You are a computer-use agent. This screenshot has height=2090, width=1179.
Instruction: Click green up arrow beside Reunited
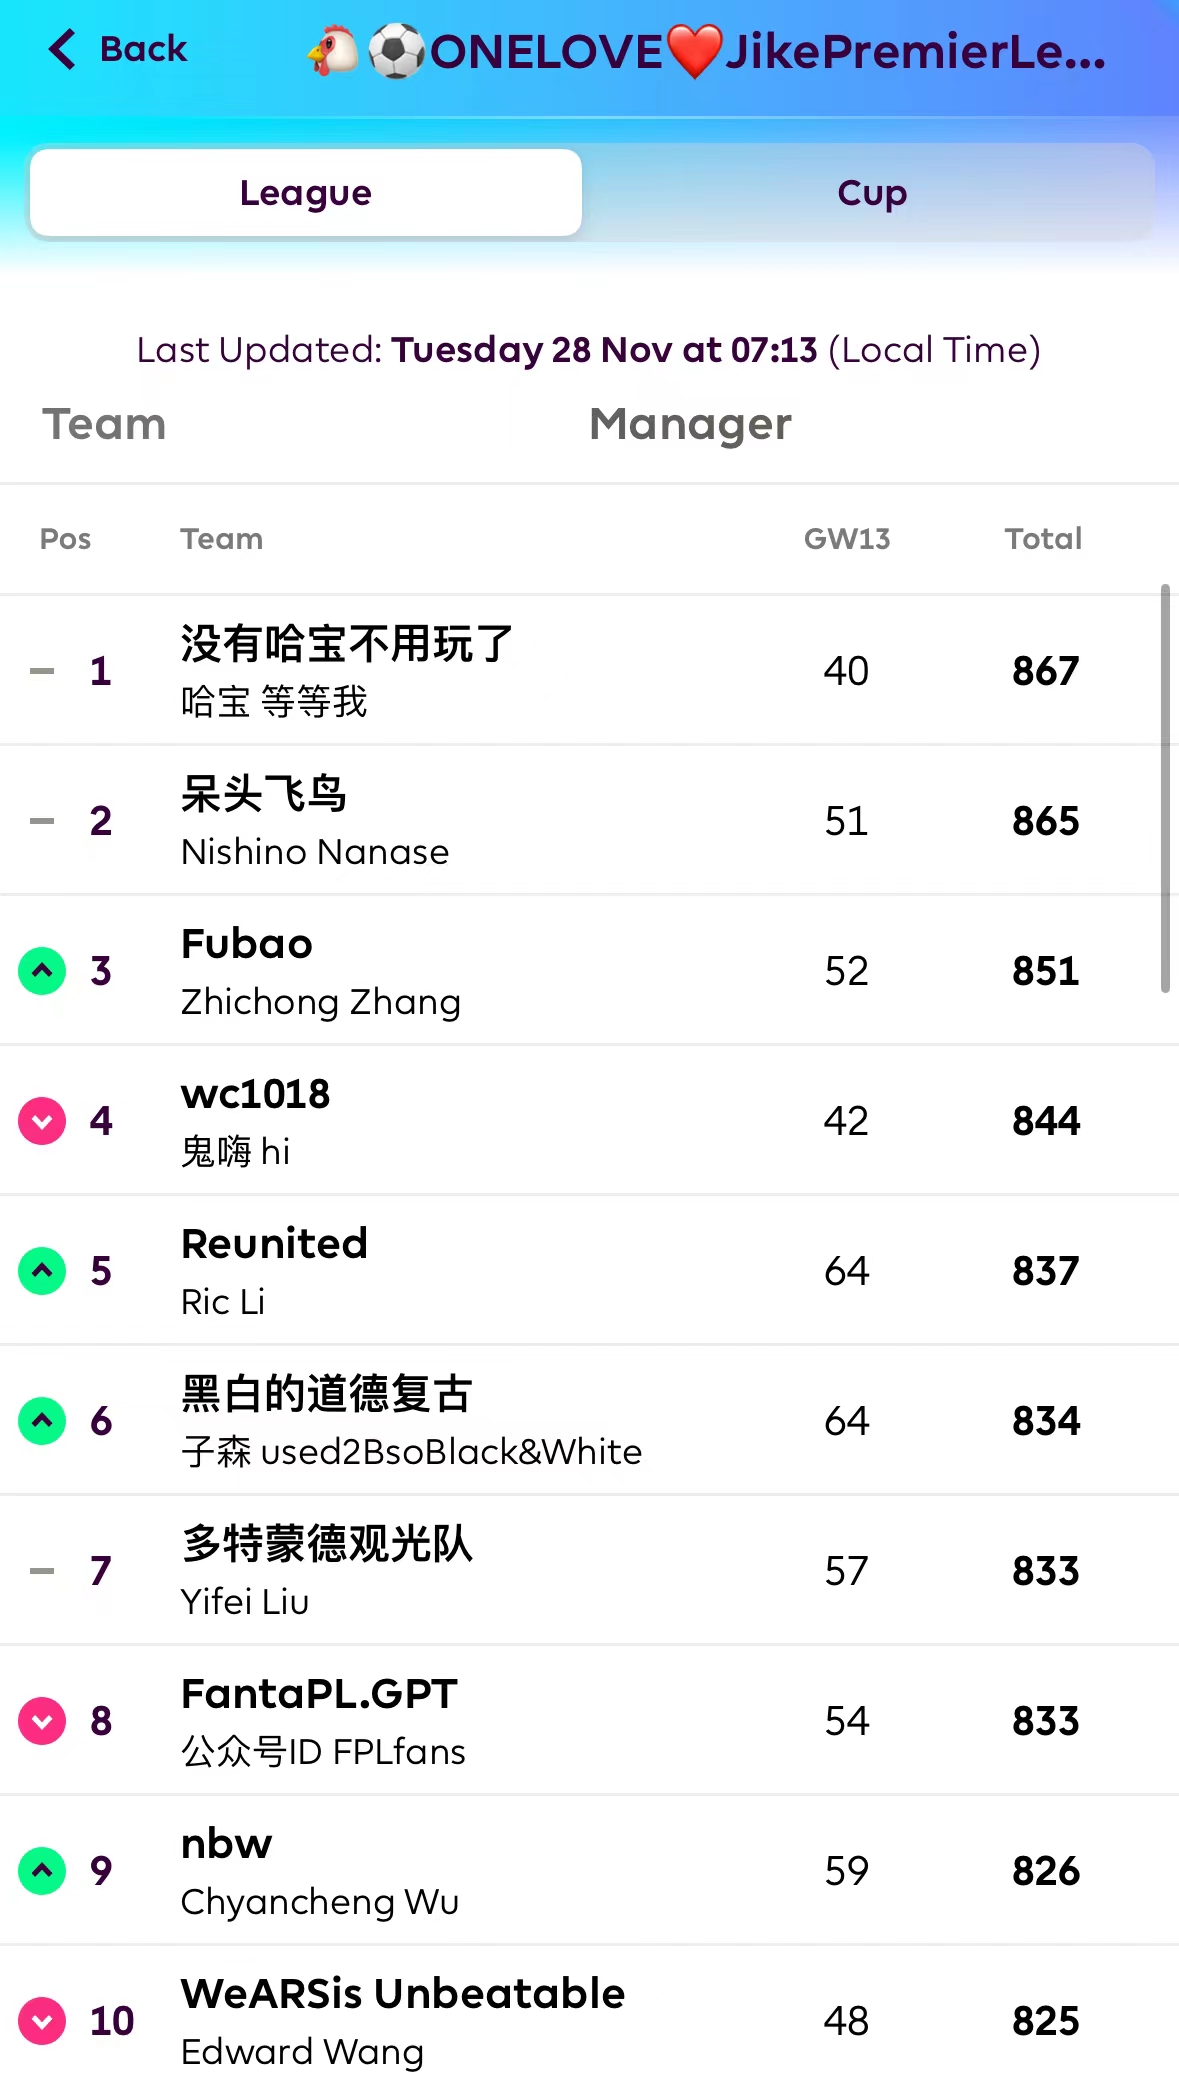42,1271
